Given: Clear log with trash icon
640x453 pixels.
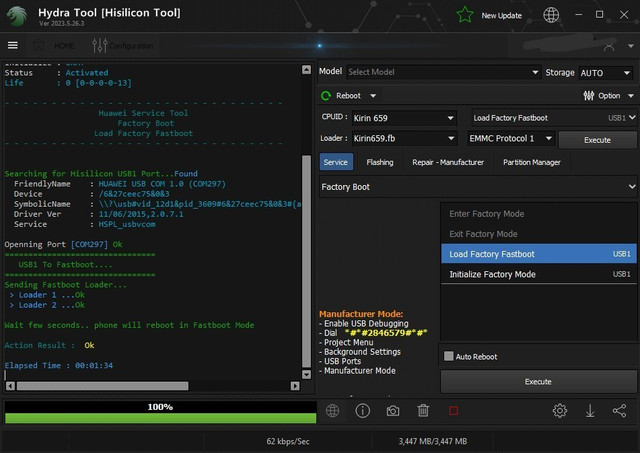Looking at the screenshot, I should (423, 411).
